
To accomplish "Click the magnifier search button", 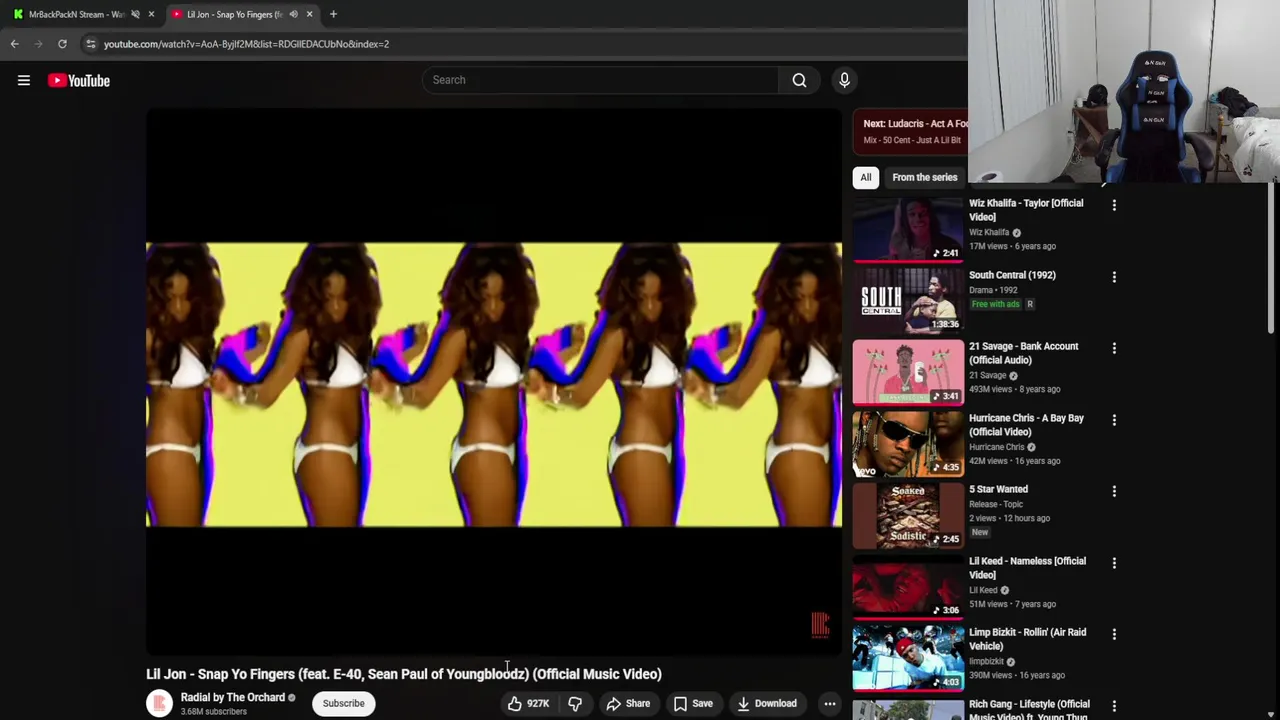I will click(799, 80).
